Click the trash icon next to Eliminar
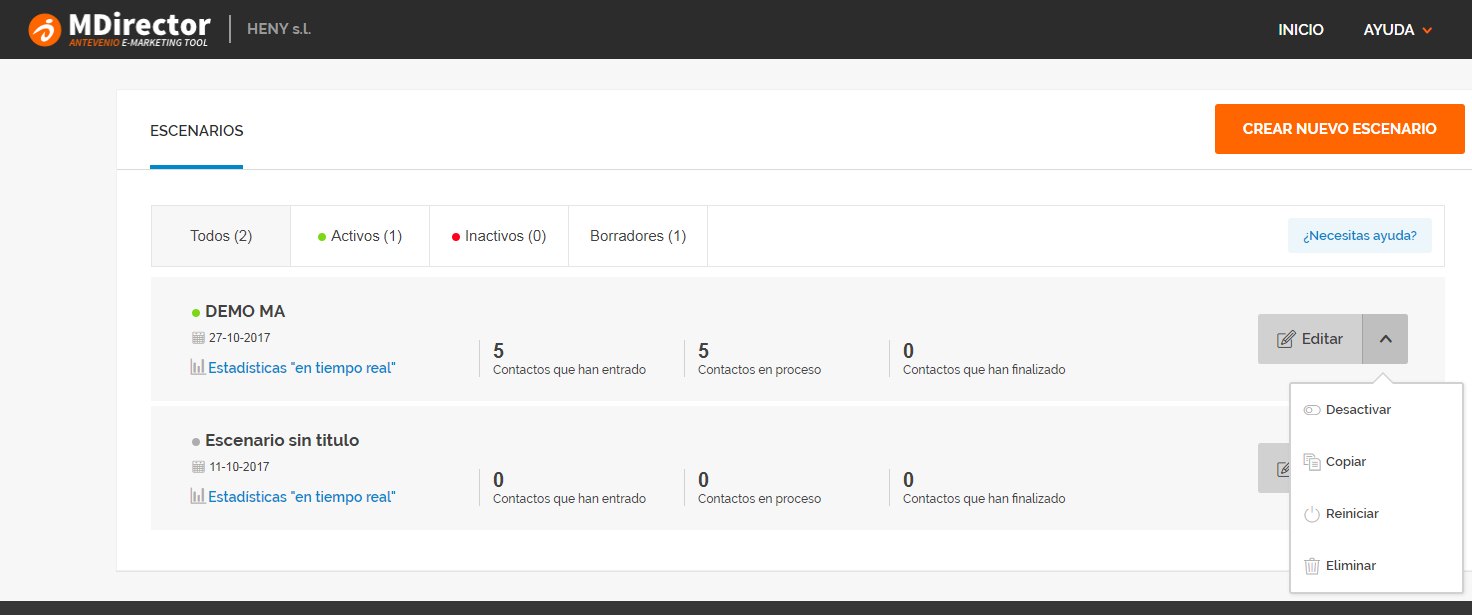The height and width of the screenshot is (615, 1472). click(x=1312, y=566)
